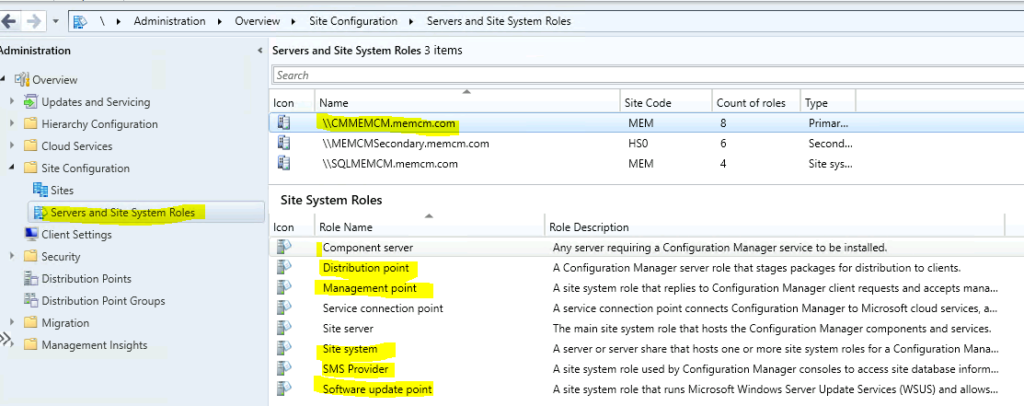Viewport: 1024px width, 406px height.
Task: Expand the Migration node
Action: click(x=12, y=323)
